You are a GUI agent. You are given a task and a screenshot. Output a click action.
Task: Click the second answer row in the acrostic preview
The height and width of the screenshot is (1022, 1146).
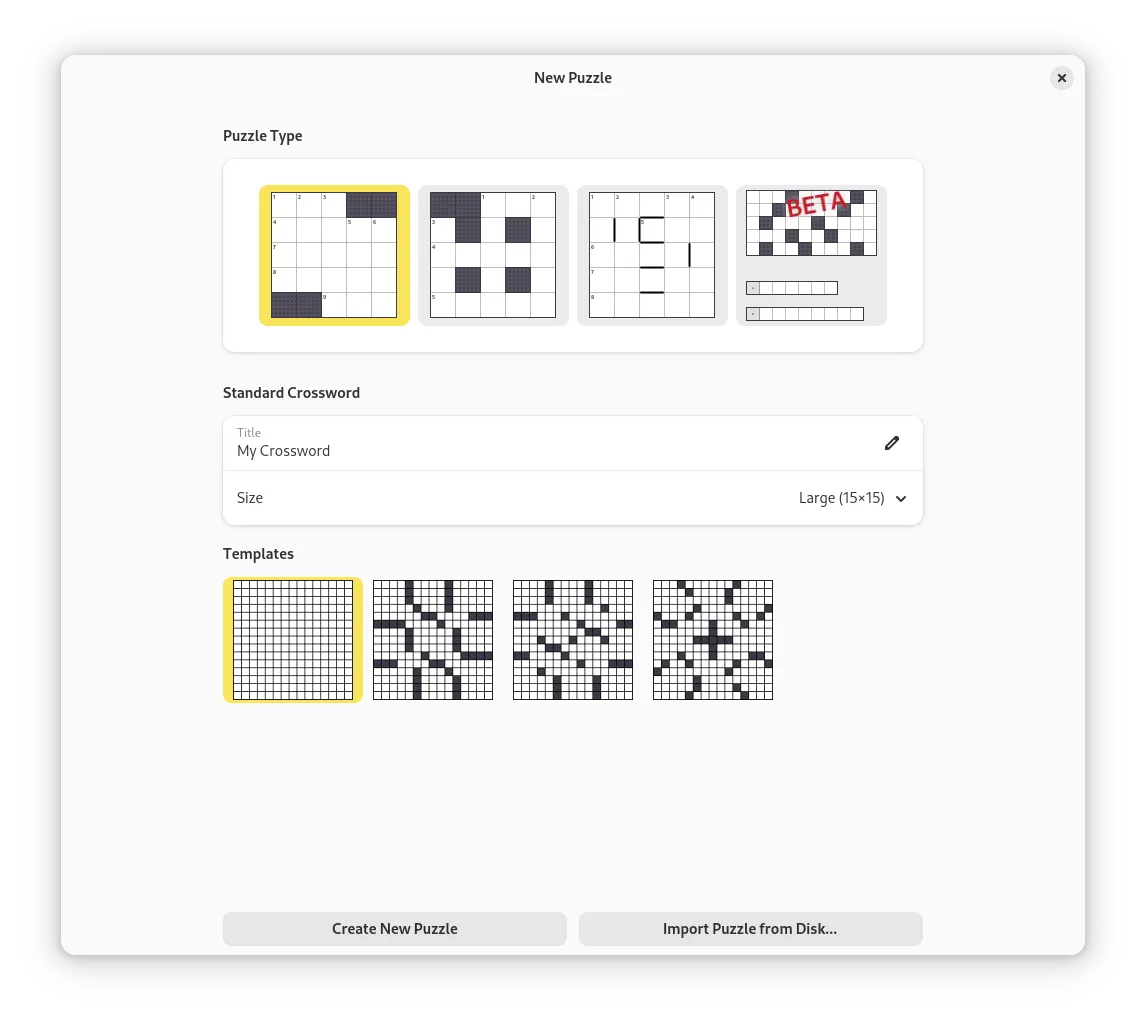click(x=804, y=313)
